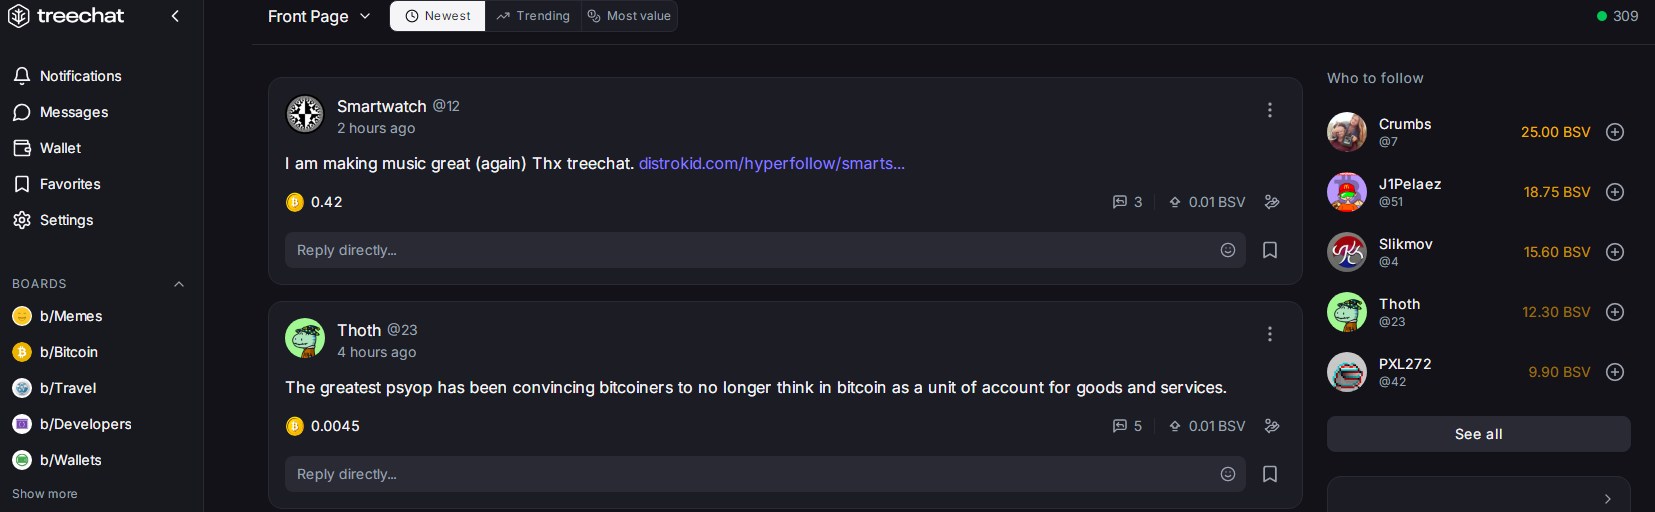Open emoji picker in Smartwatch reply box

coord(1228,250)
